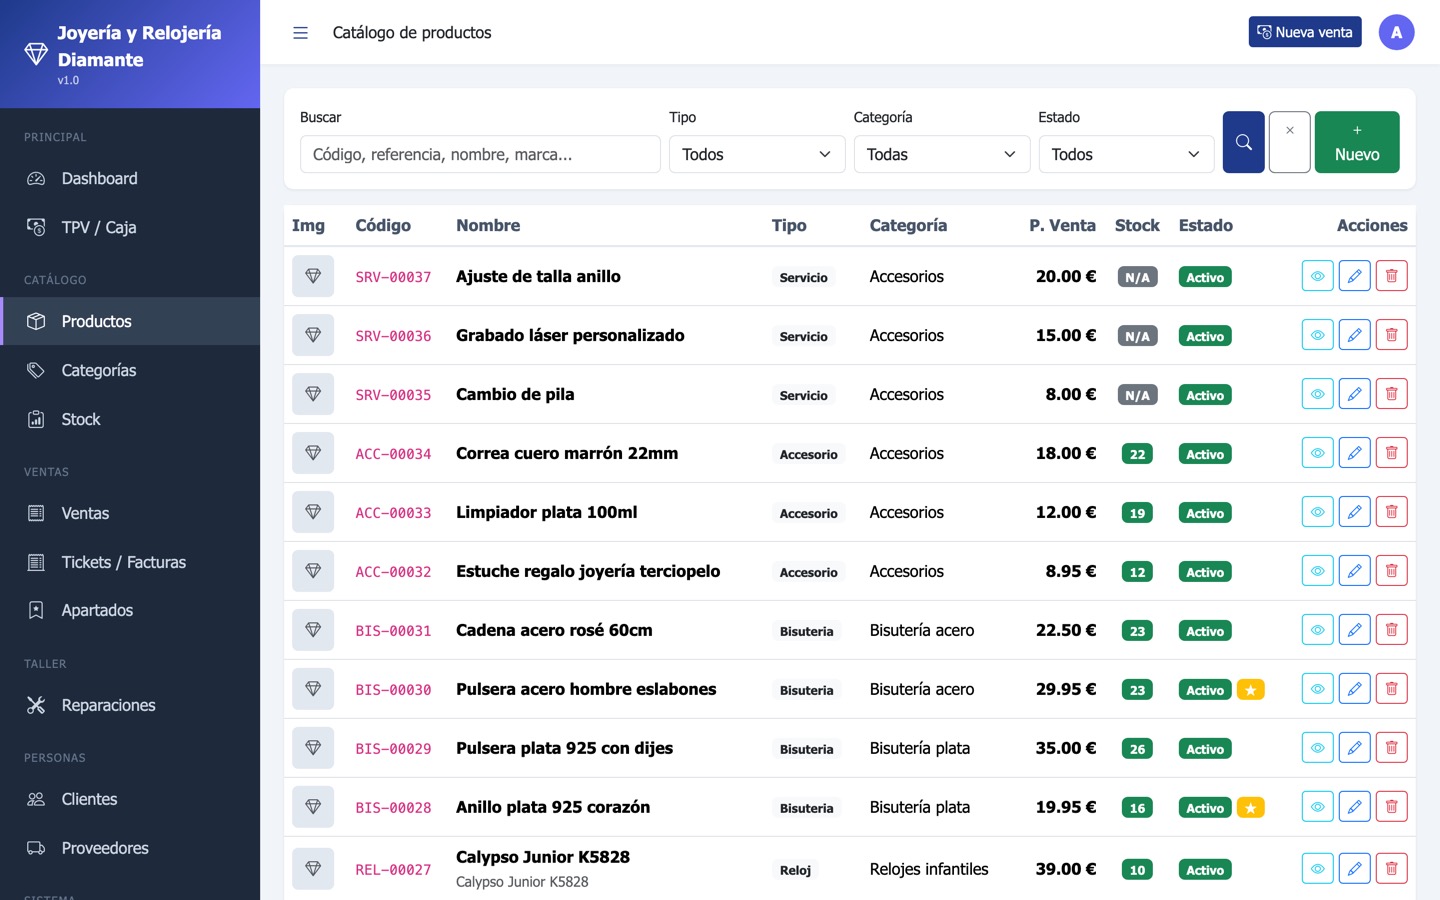The width and height of the screenshot is (1440, 900).
Task: Click the thumbnail of Cambio de pila
Action: pyautogui.click(x=313, y=394)
